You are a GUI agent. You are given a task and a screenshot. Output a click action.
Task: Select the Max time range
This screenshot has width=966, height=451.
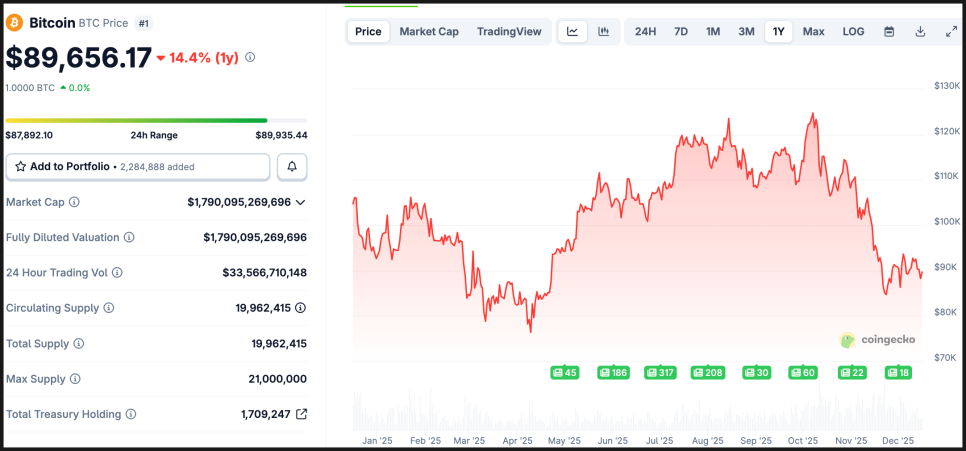813,31
